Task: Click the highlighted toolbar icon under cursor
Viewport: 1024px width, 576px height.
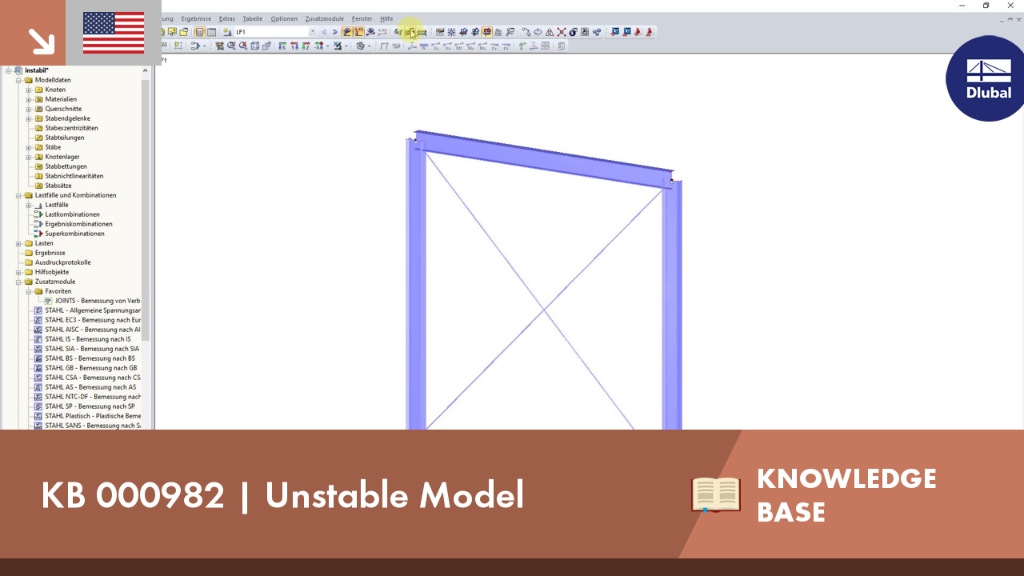Action: coord(411,32)
